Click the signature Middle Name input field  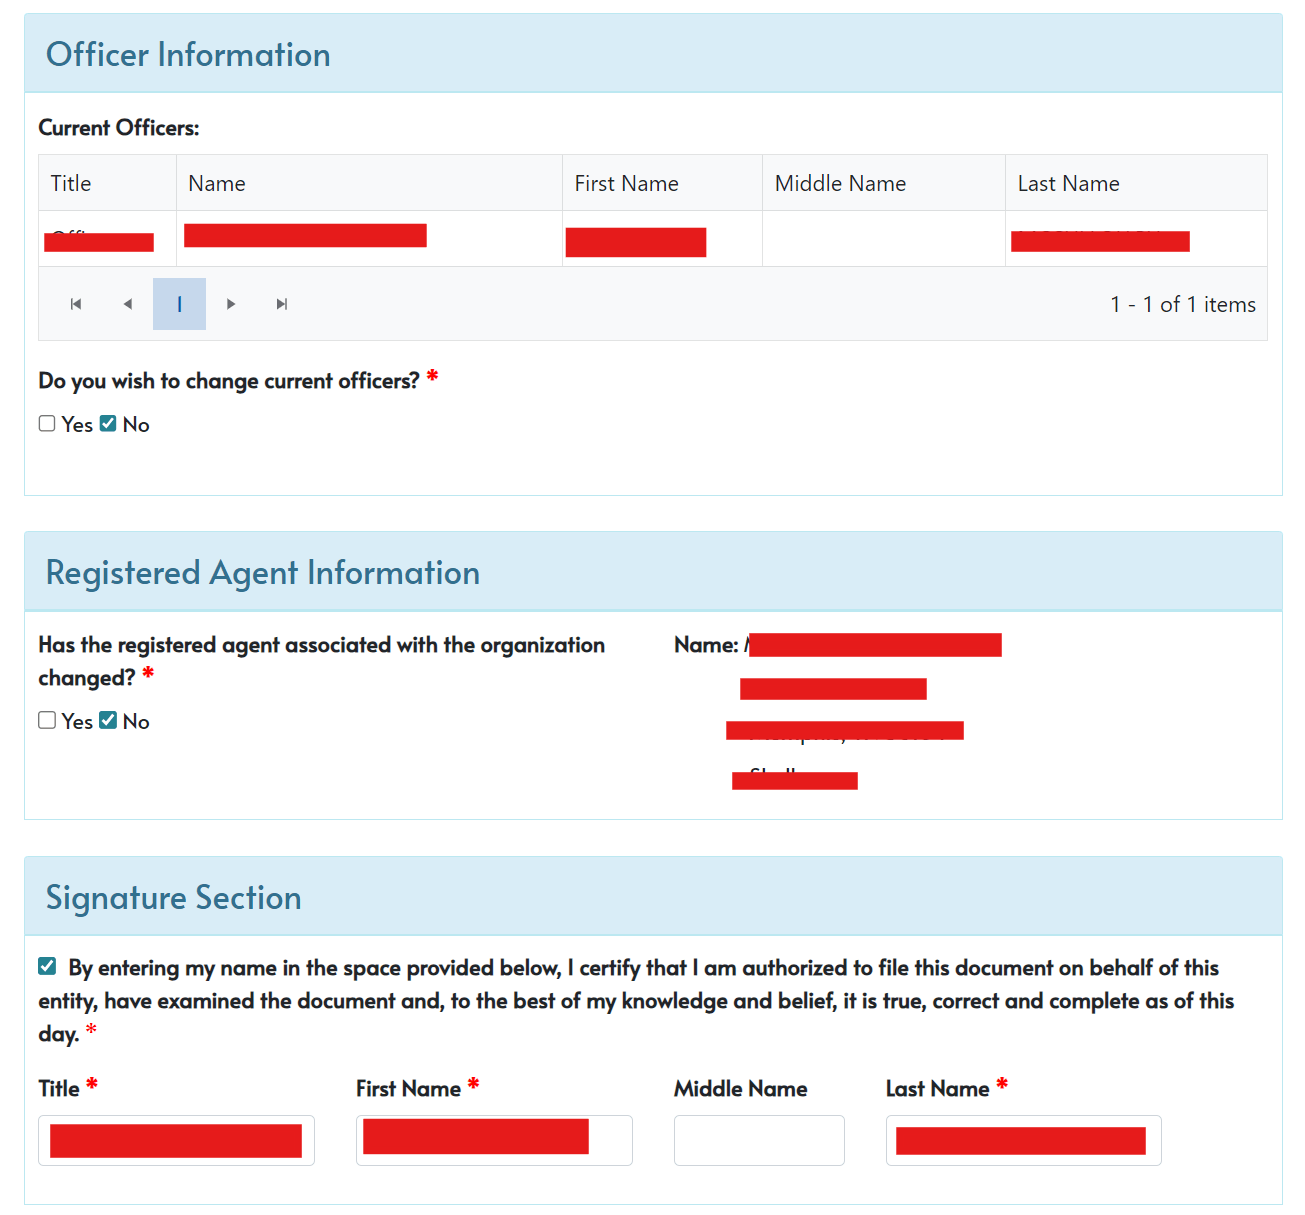[759, 1140]
